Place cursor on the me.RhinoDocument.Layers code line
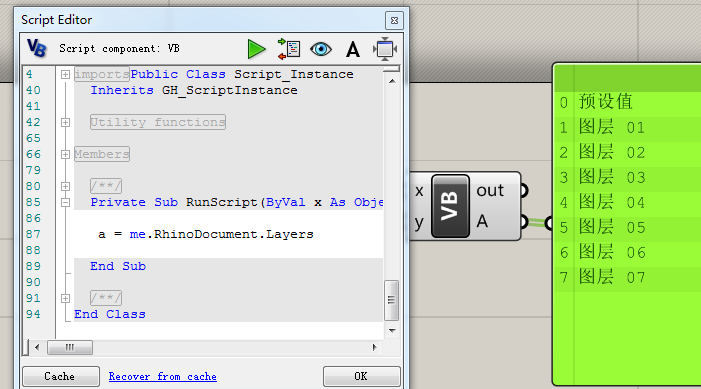Screen dimensions: 701x389 coord(206,234)
